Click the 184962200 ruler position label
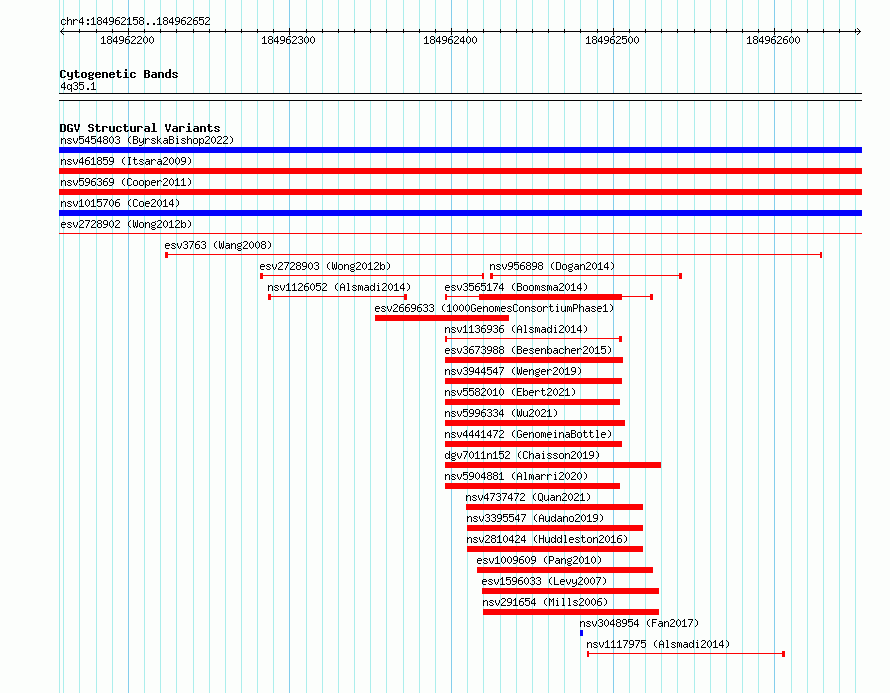This screenshot has height=693, width=890. (127, 40)
